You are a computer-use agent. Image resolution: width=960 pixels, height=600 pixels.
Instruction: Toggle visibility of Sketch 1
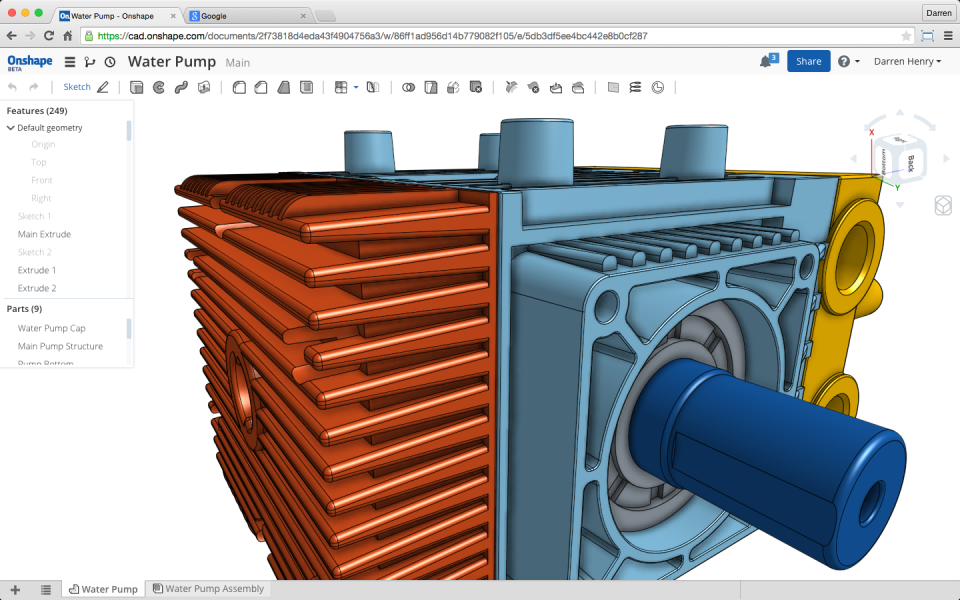[35, 215]
